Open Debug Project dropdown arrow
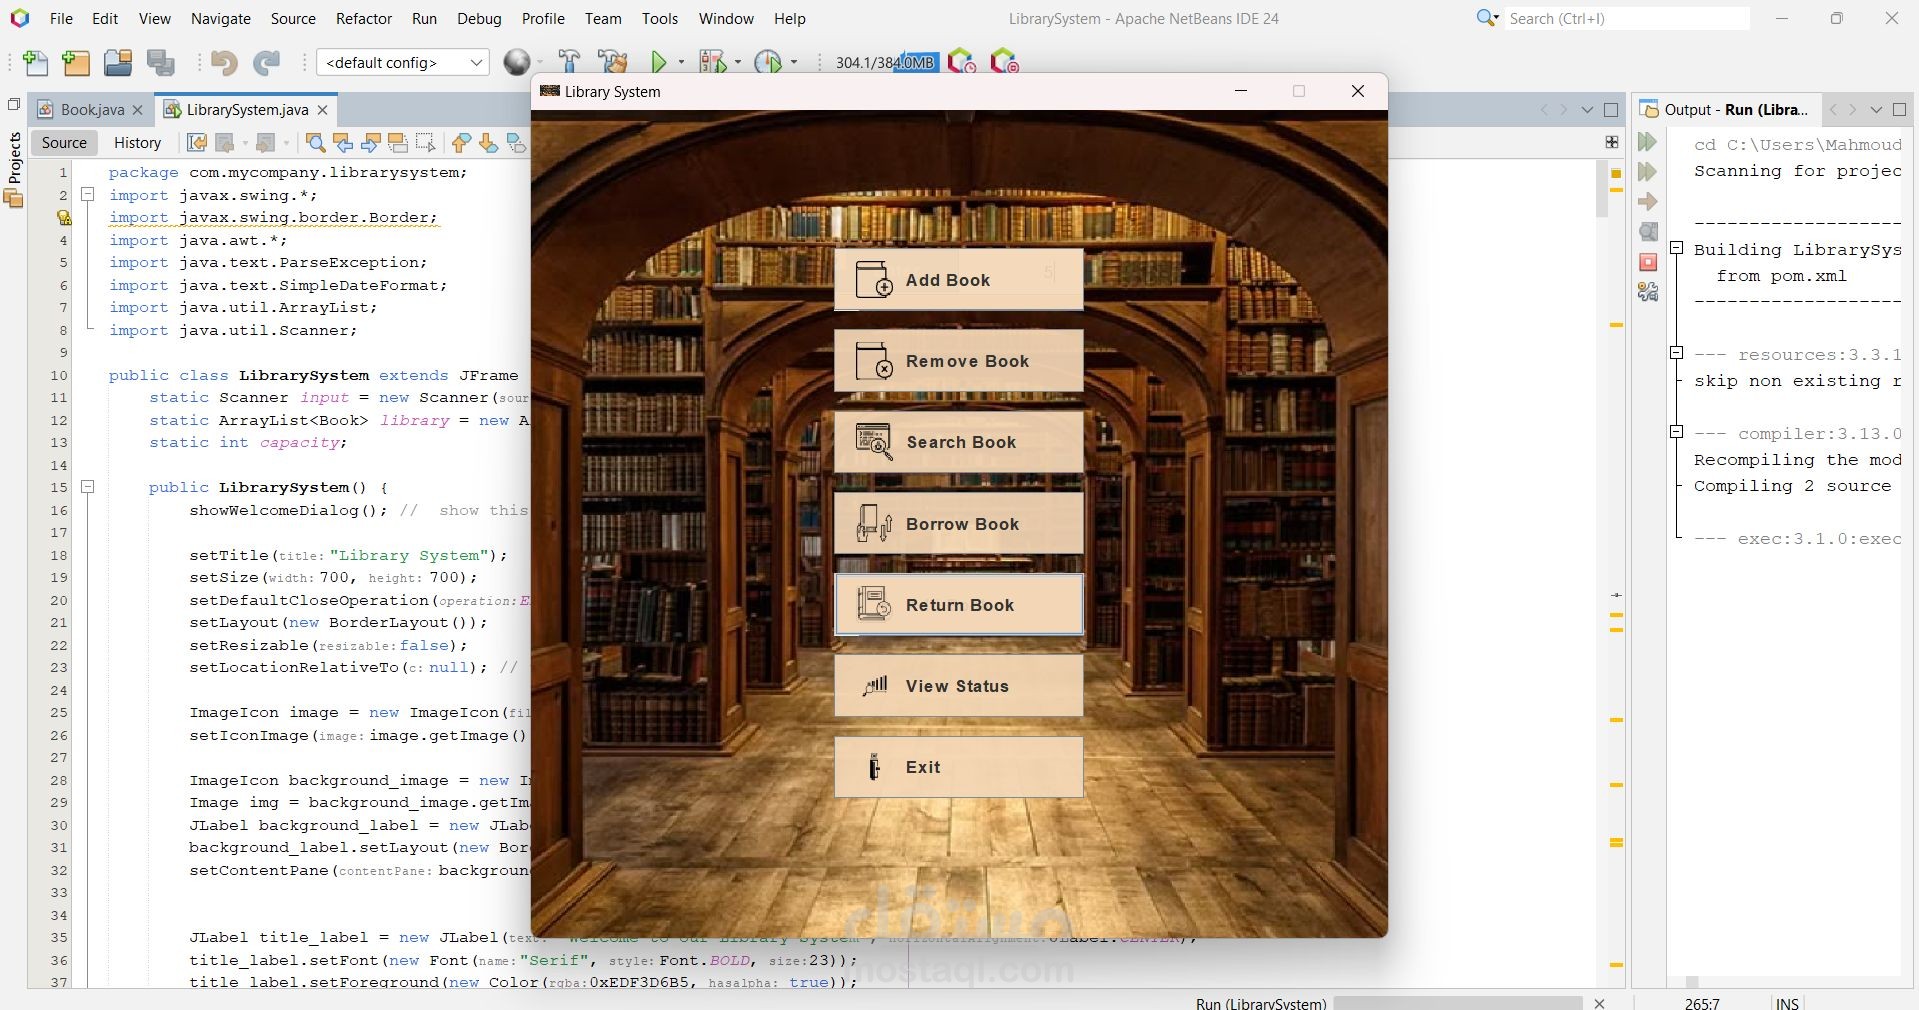The image size is (1919, 1010). pyautogui.click(x=738, y=62)
